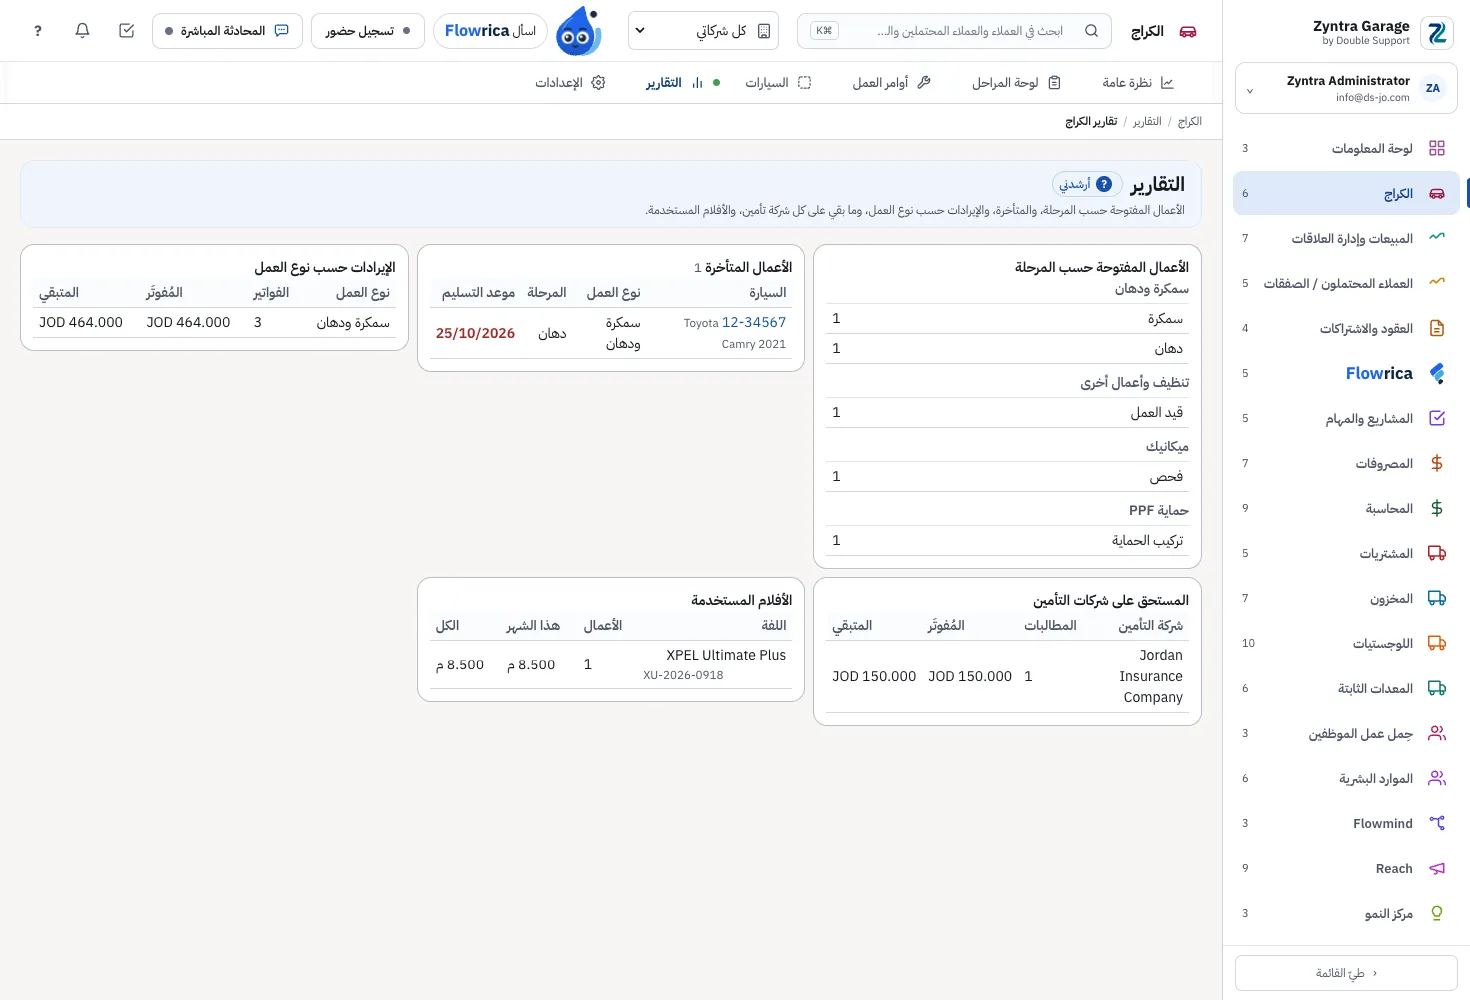The height and width of the screenshot is (1000, 1470).
Task: Click the help question mark icon
Action: coord(38,31)
